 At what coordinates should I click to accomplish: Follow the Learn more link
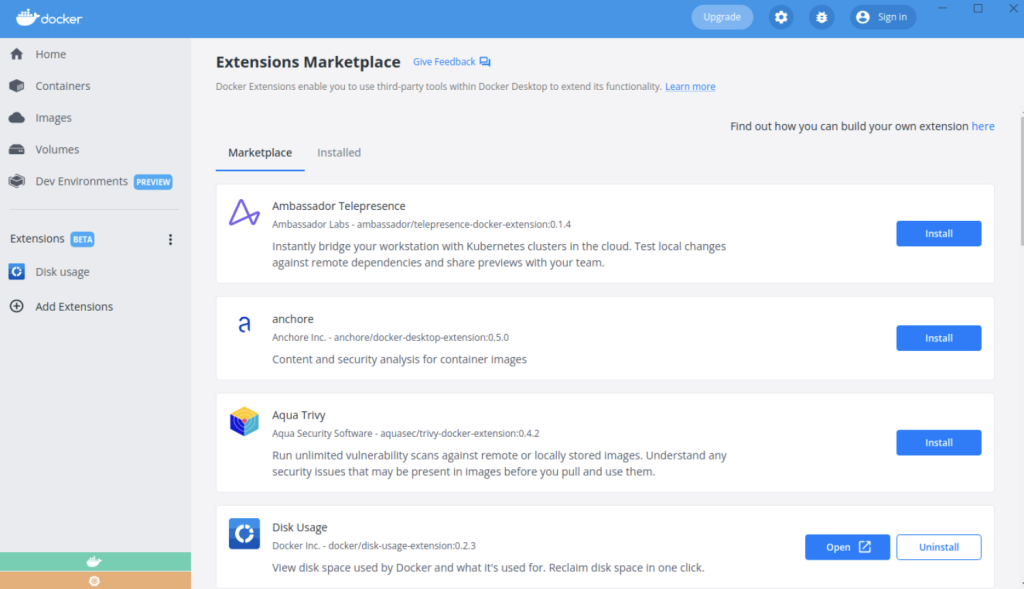(690, 87)
